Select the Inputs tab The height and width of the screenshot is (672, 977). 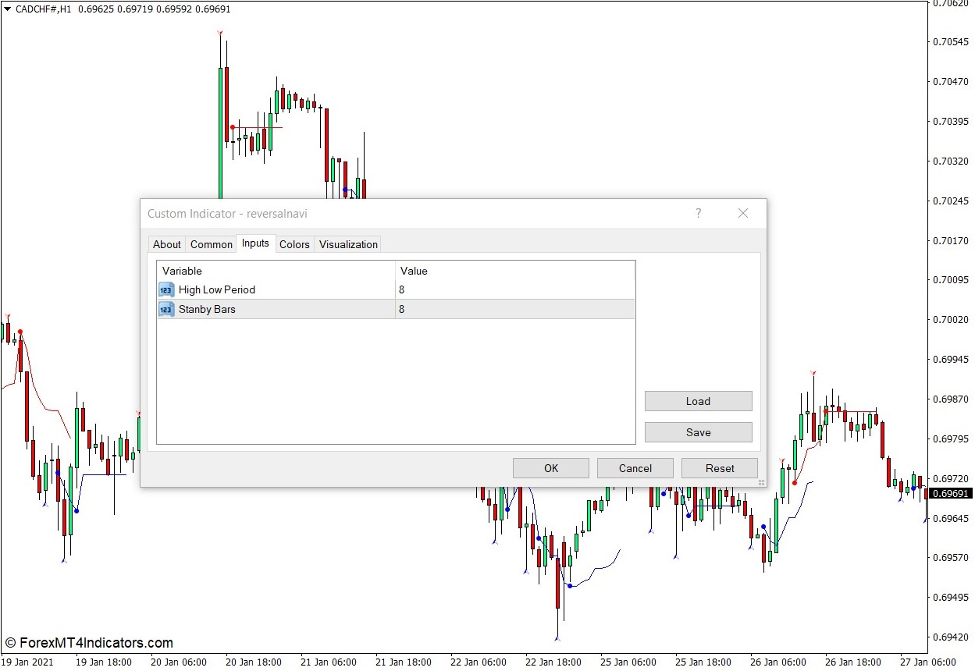click(x=255, y=244)
